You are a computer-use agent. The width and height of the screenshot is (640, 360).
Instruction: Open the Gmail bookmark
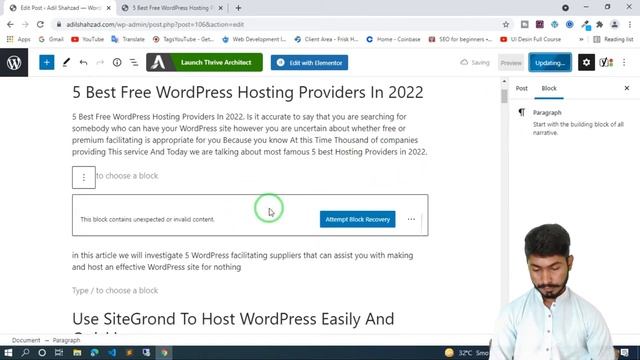51,39
